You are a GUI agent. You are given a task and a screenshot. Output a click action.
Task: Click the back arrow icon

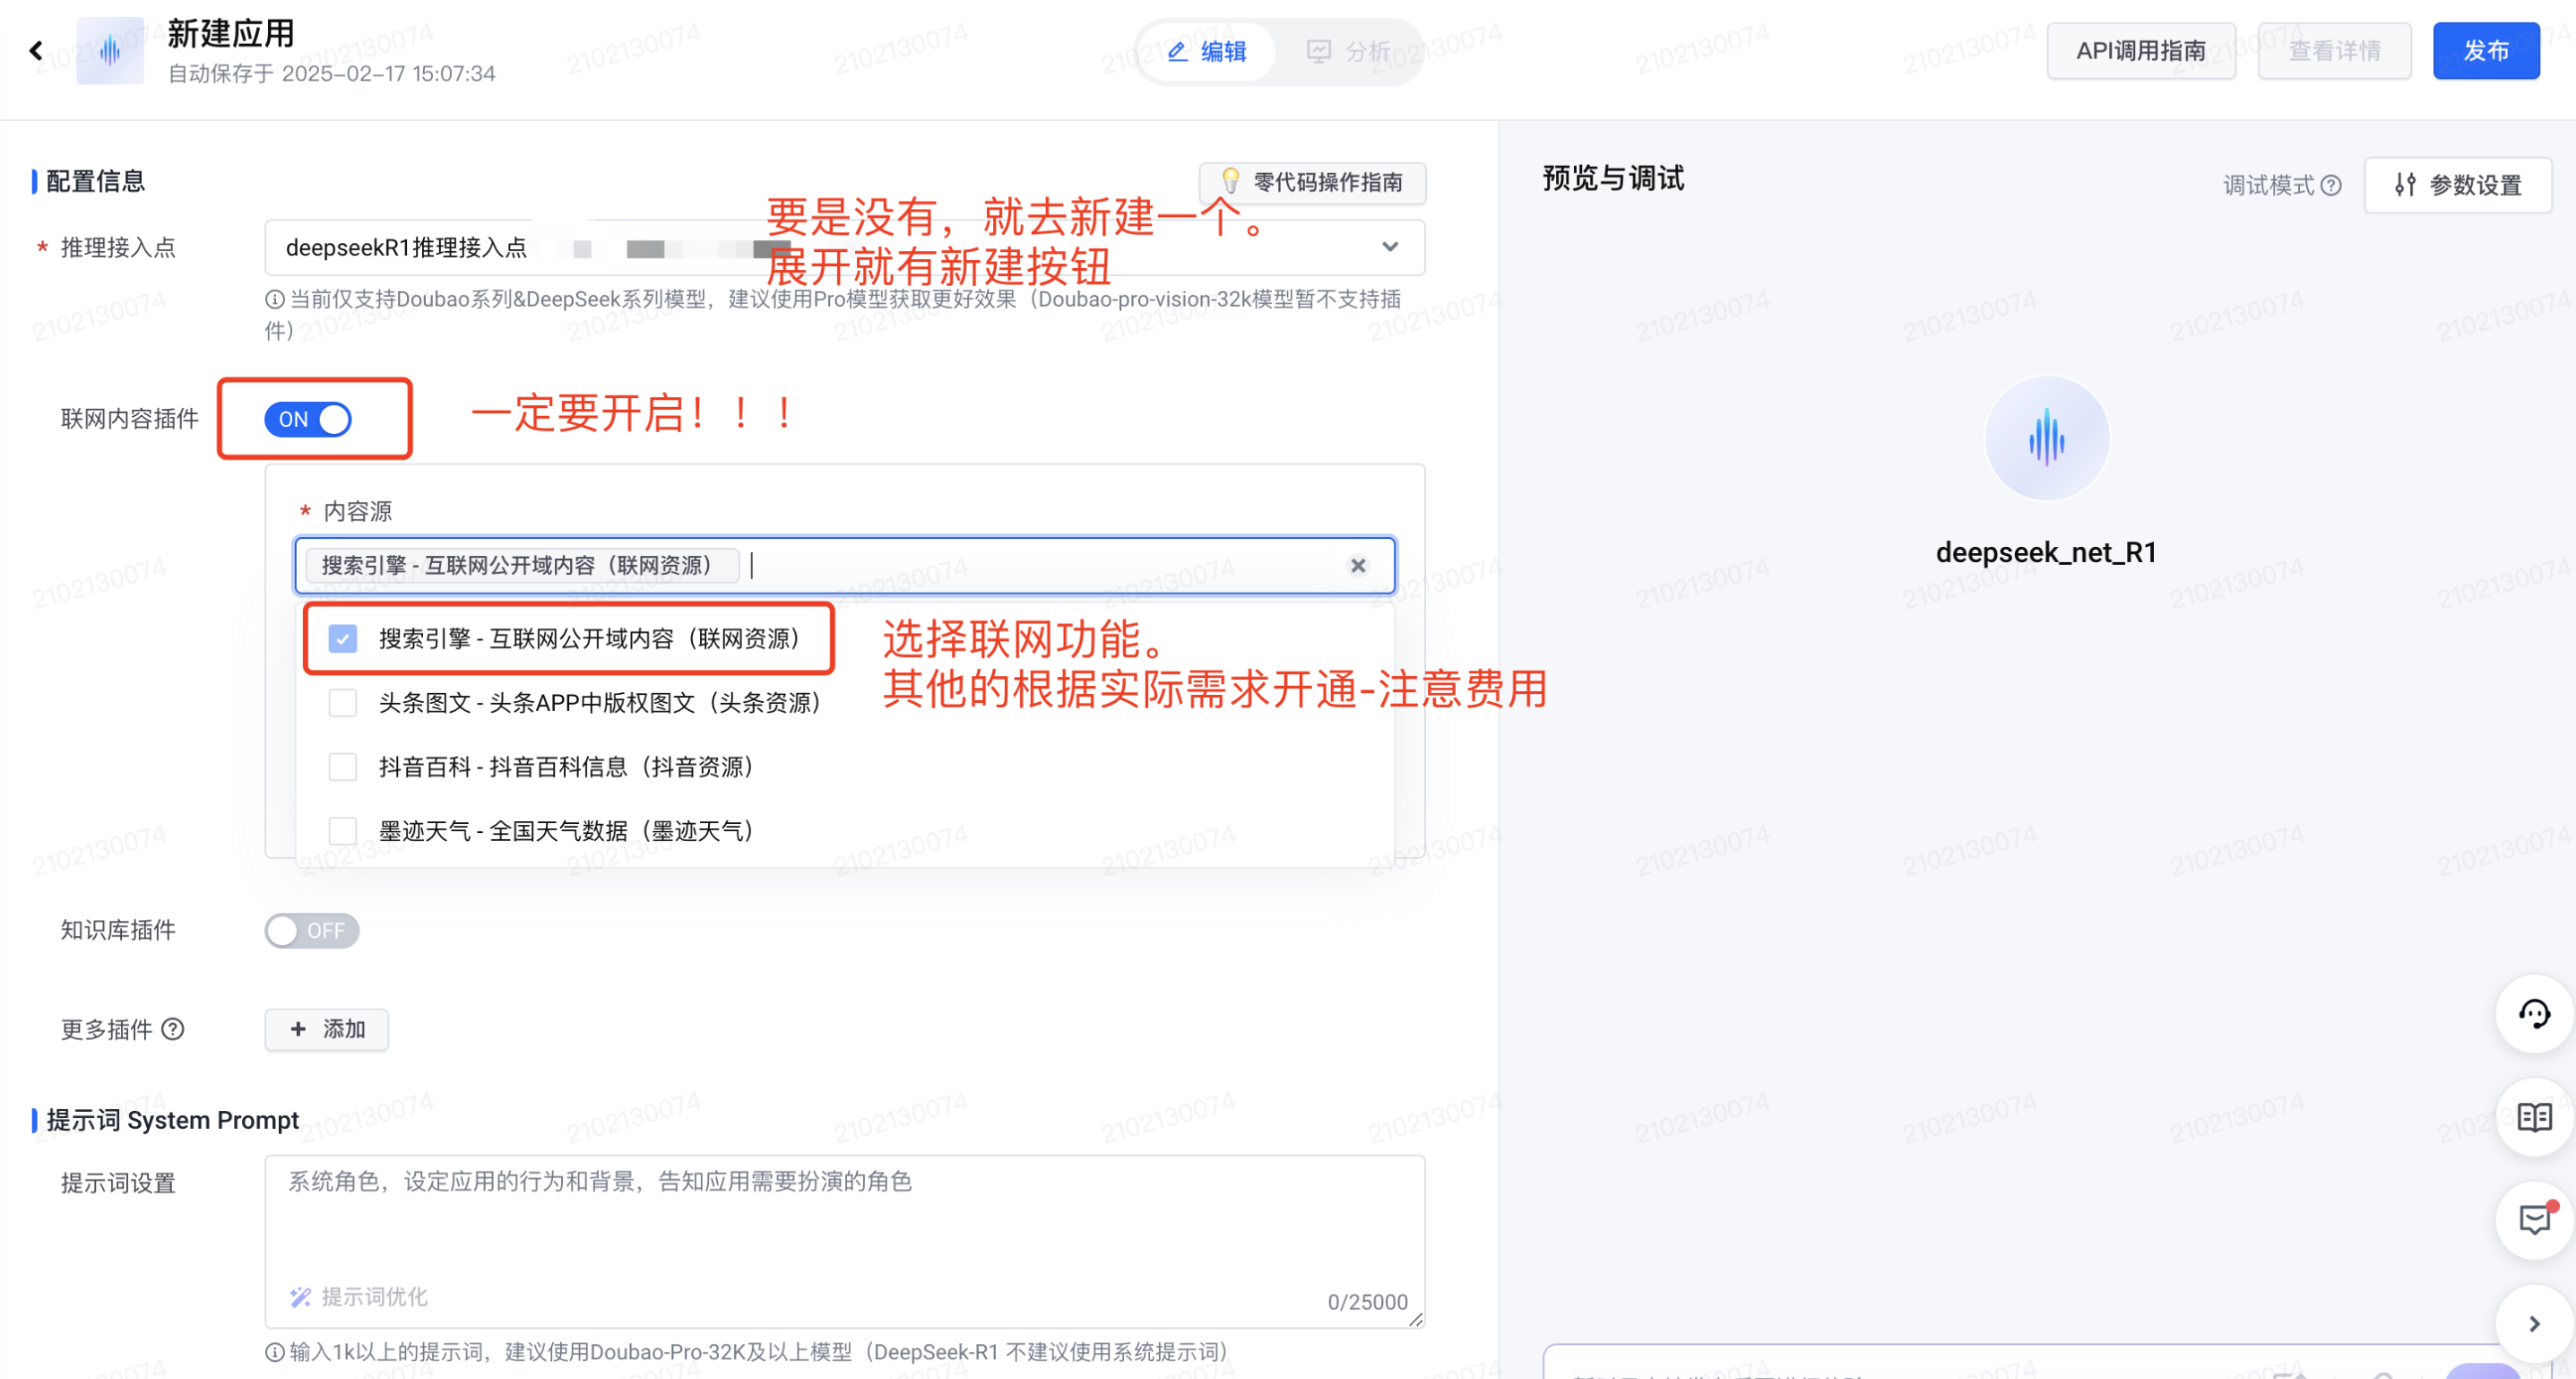tap(36, 50)
